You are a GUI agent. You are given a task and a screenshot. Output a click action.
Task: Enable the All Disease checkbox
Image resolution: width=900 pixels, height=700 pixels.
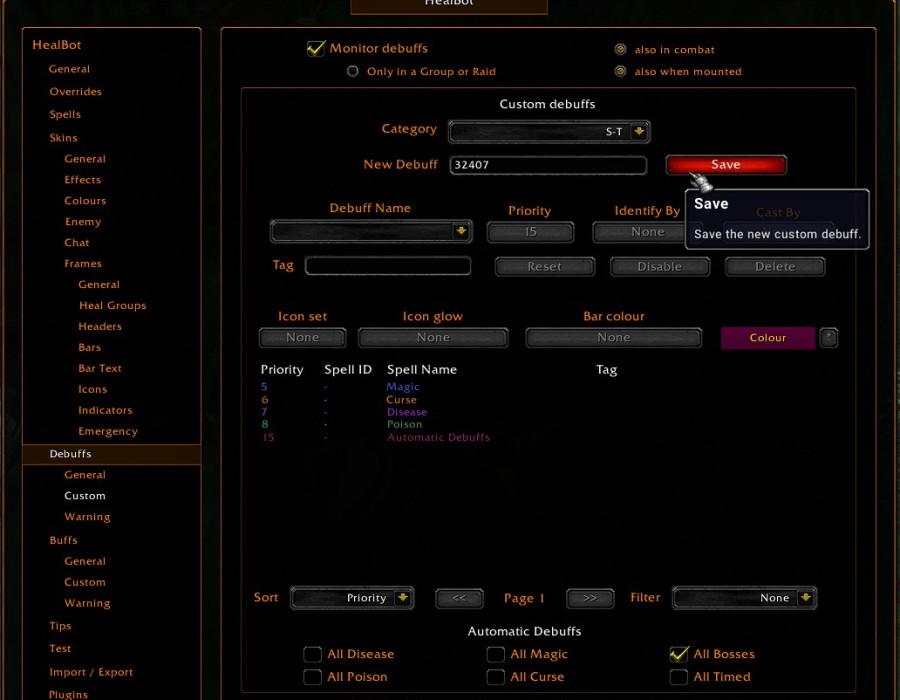tap(312, 654)
